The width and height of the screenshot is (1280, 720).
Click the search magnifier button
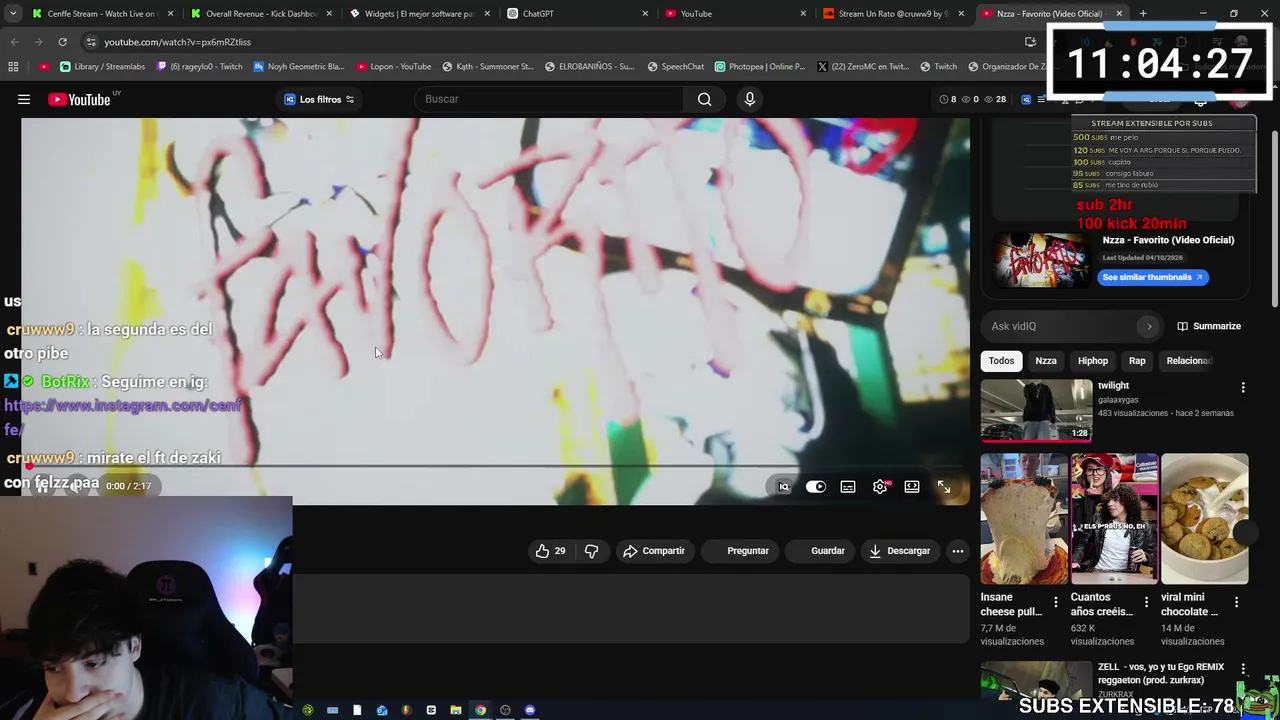click(704, 99)
